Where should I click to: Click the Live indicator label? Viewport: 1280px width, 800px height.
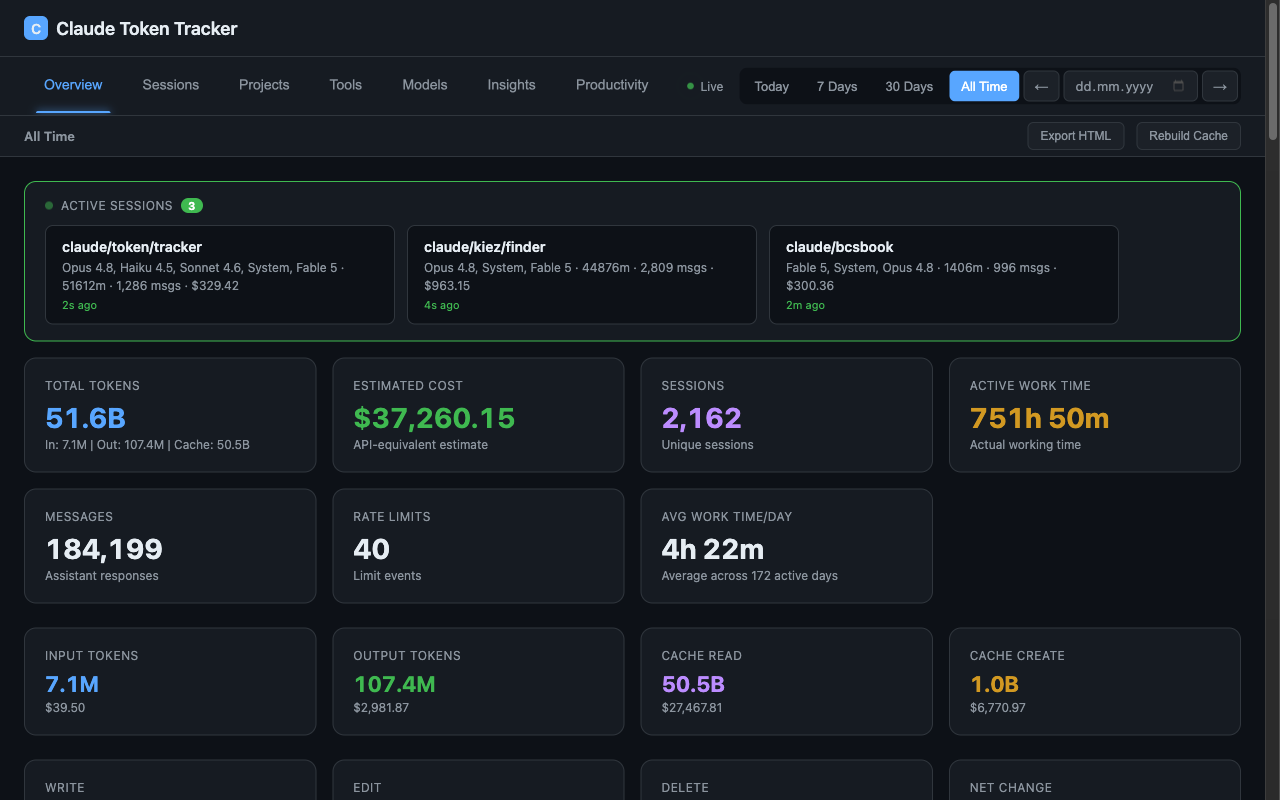click(x=712, y=87)
